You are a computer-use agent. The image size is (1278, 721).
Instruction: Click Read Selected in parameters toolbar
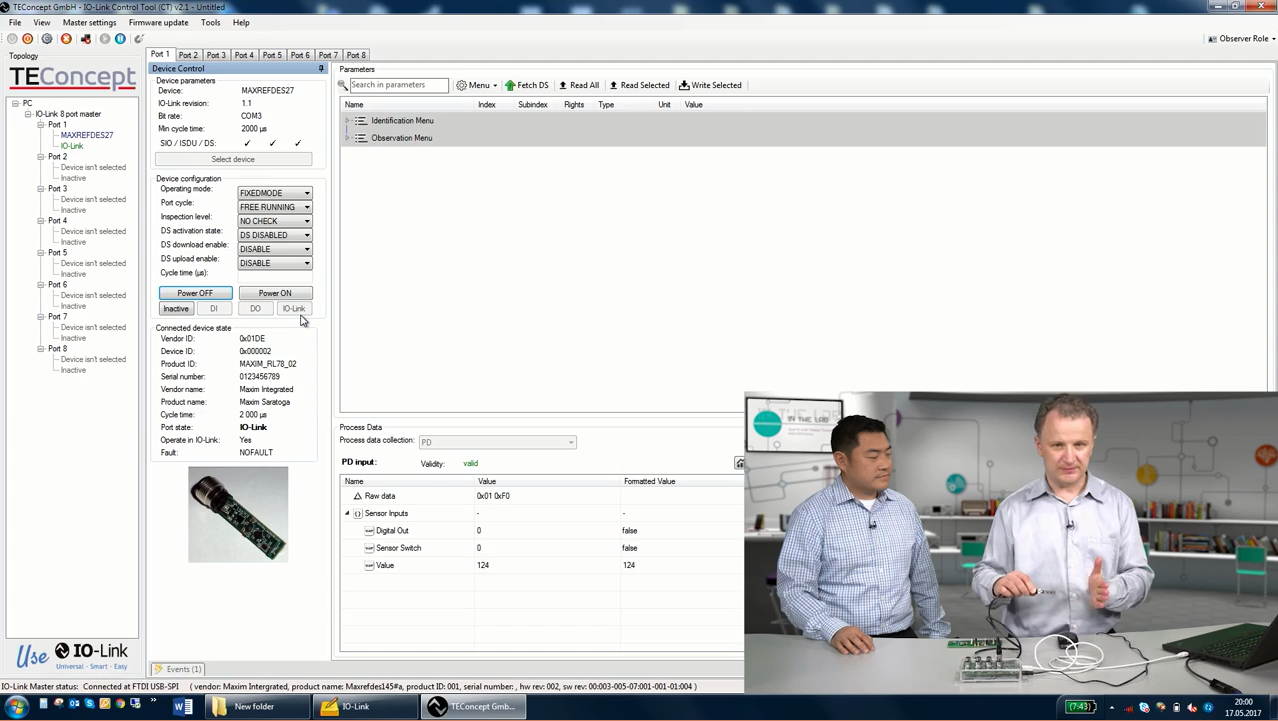639,85
